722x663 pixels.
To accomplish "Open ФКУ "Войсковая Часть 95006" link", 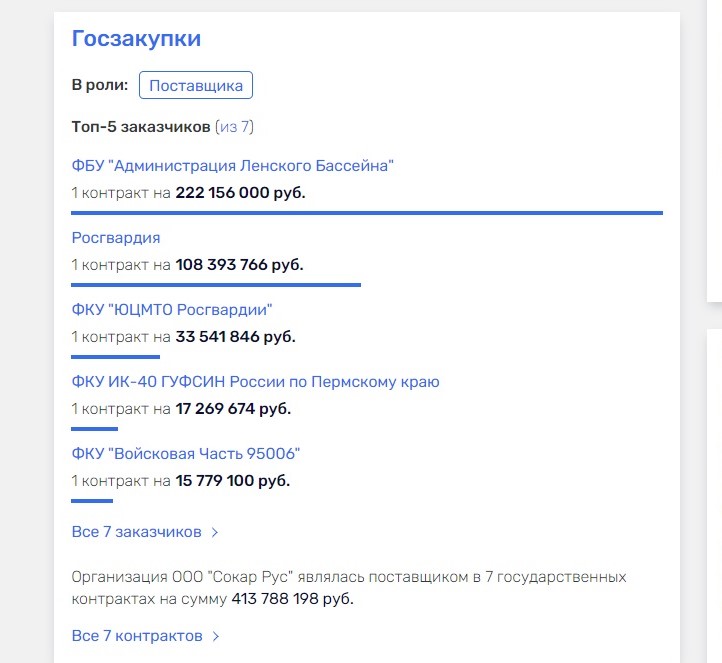I will [x=186, y=454].
